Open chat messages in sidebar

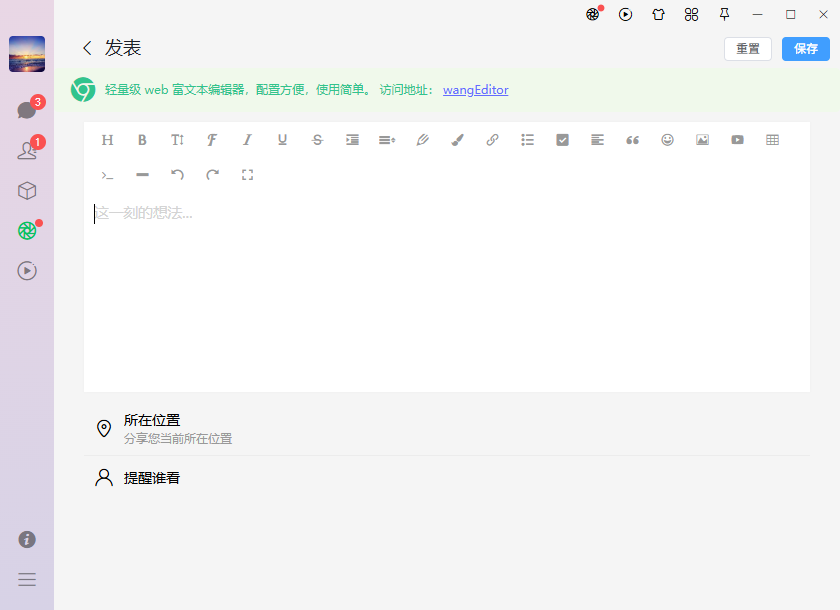pyautogui.click(x=27, y=110)
